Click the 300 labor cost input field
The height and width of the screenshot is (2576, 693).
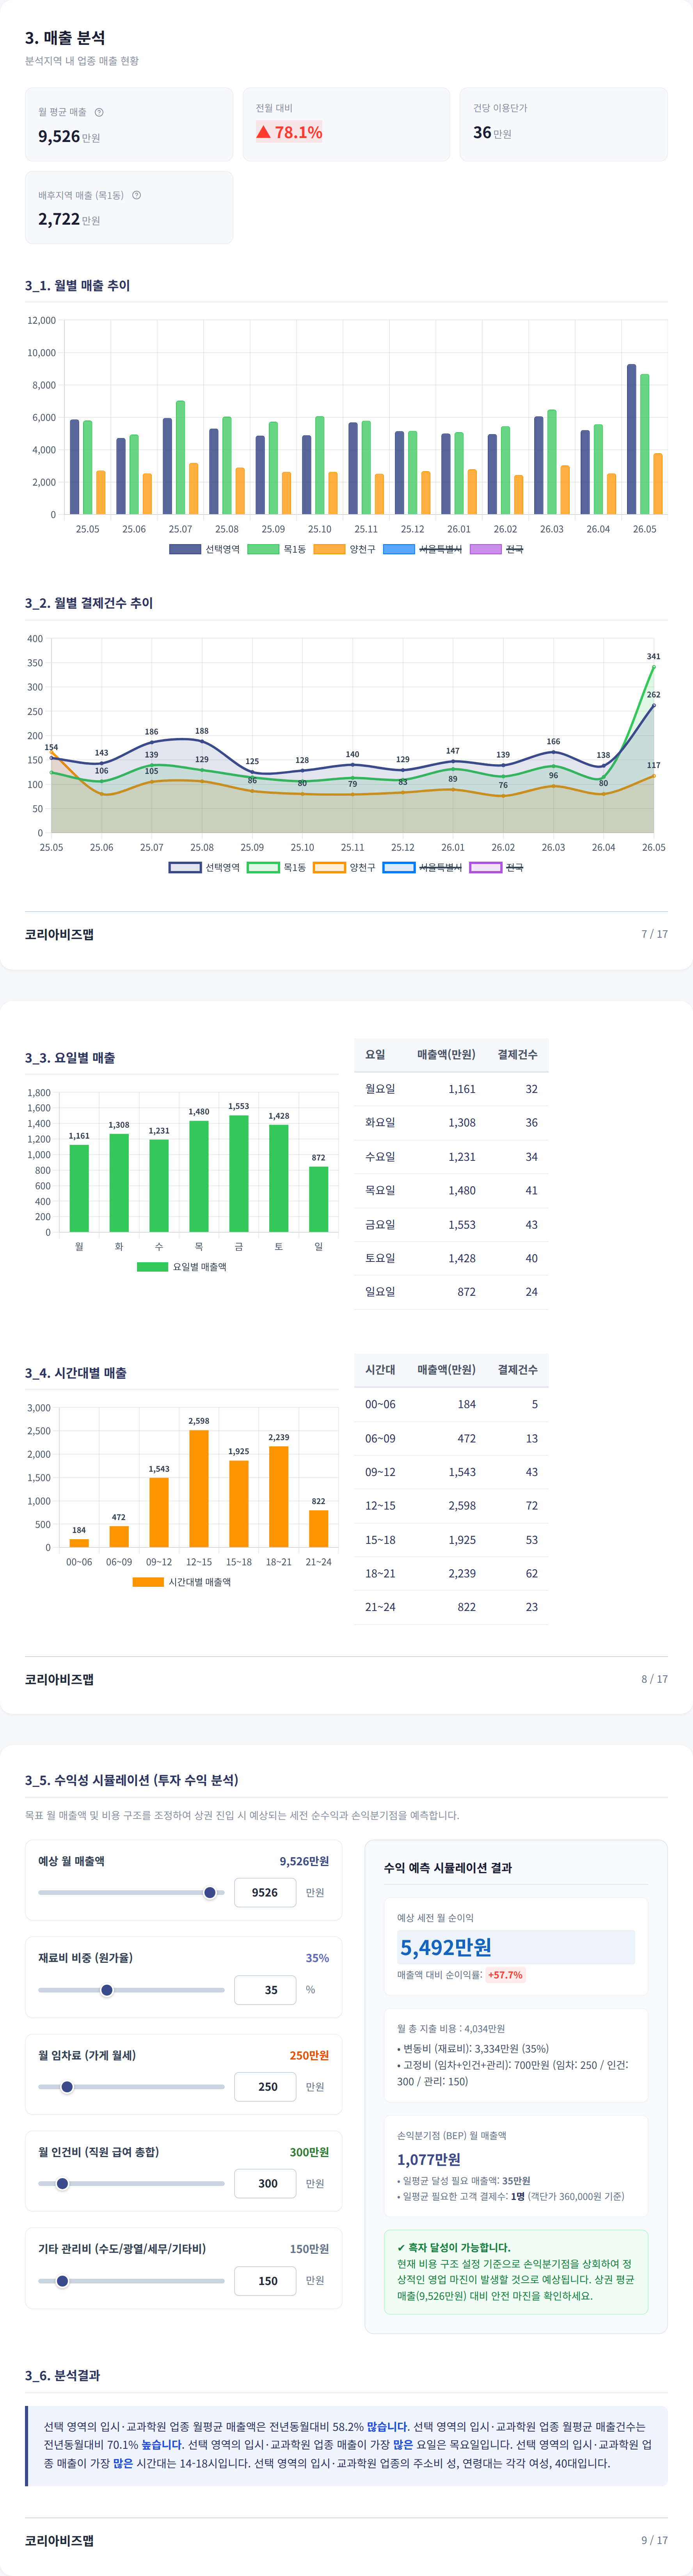(265, 2183)
